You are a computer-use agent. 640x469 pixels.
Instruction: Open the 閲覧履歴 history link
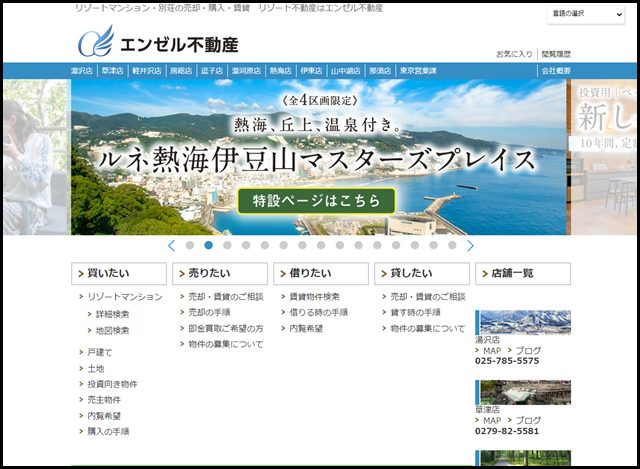point(556,54)
